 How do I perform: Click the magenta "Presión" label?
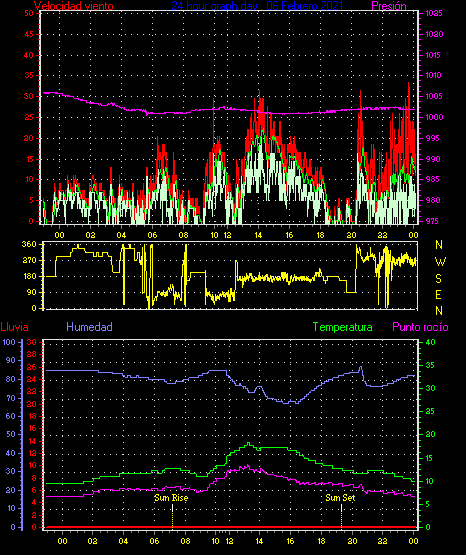pyautogui.click(x=389, y=6)
